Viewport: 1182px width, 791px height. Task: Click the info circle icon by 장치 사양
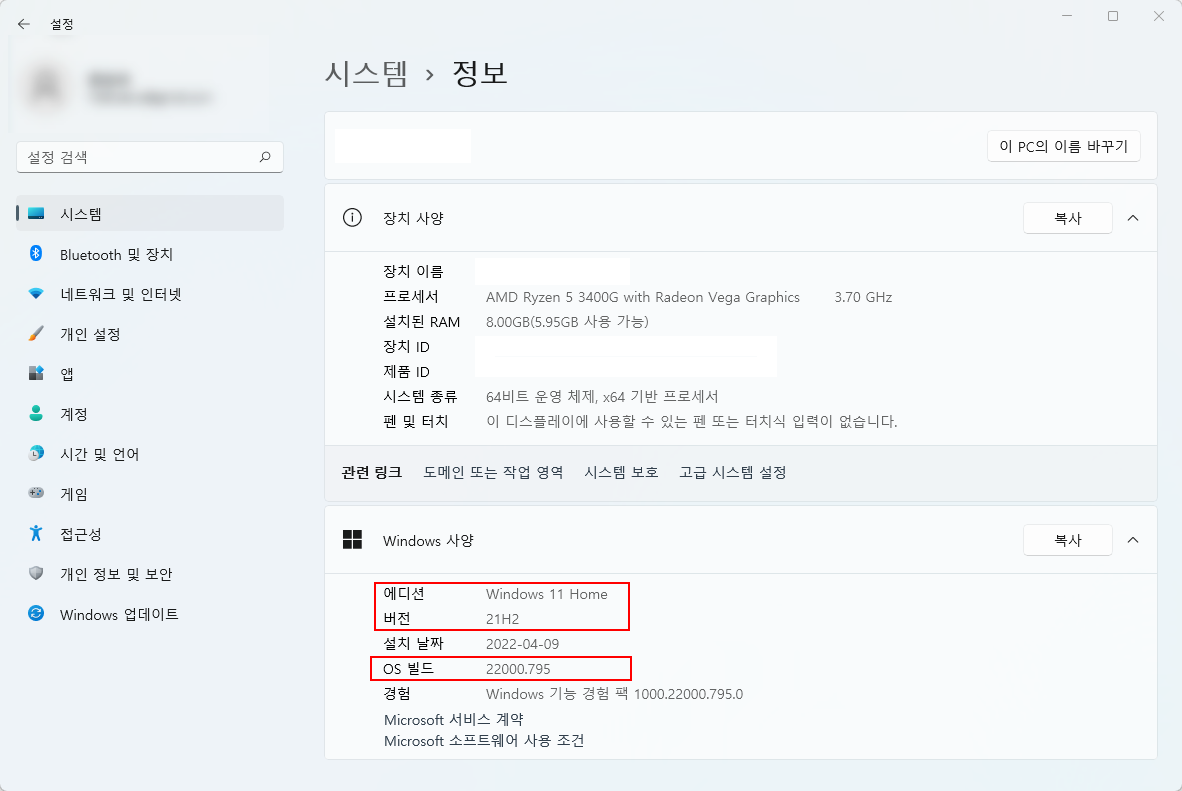click(352, 218)
